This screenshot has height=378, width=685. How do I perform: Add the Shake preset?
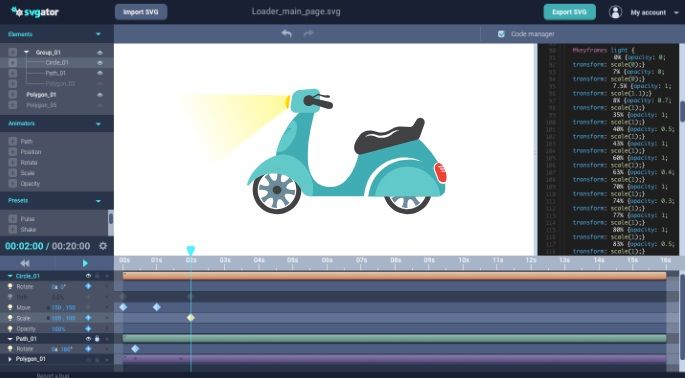tap(12, 229)
